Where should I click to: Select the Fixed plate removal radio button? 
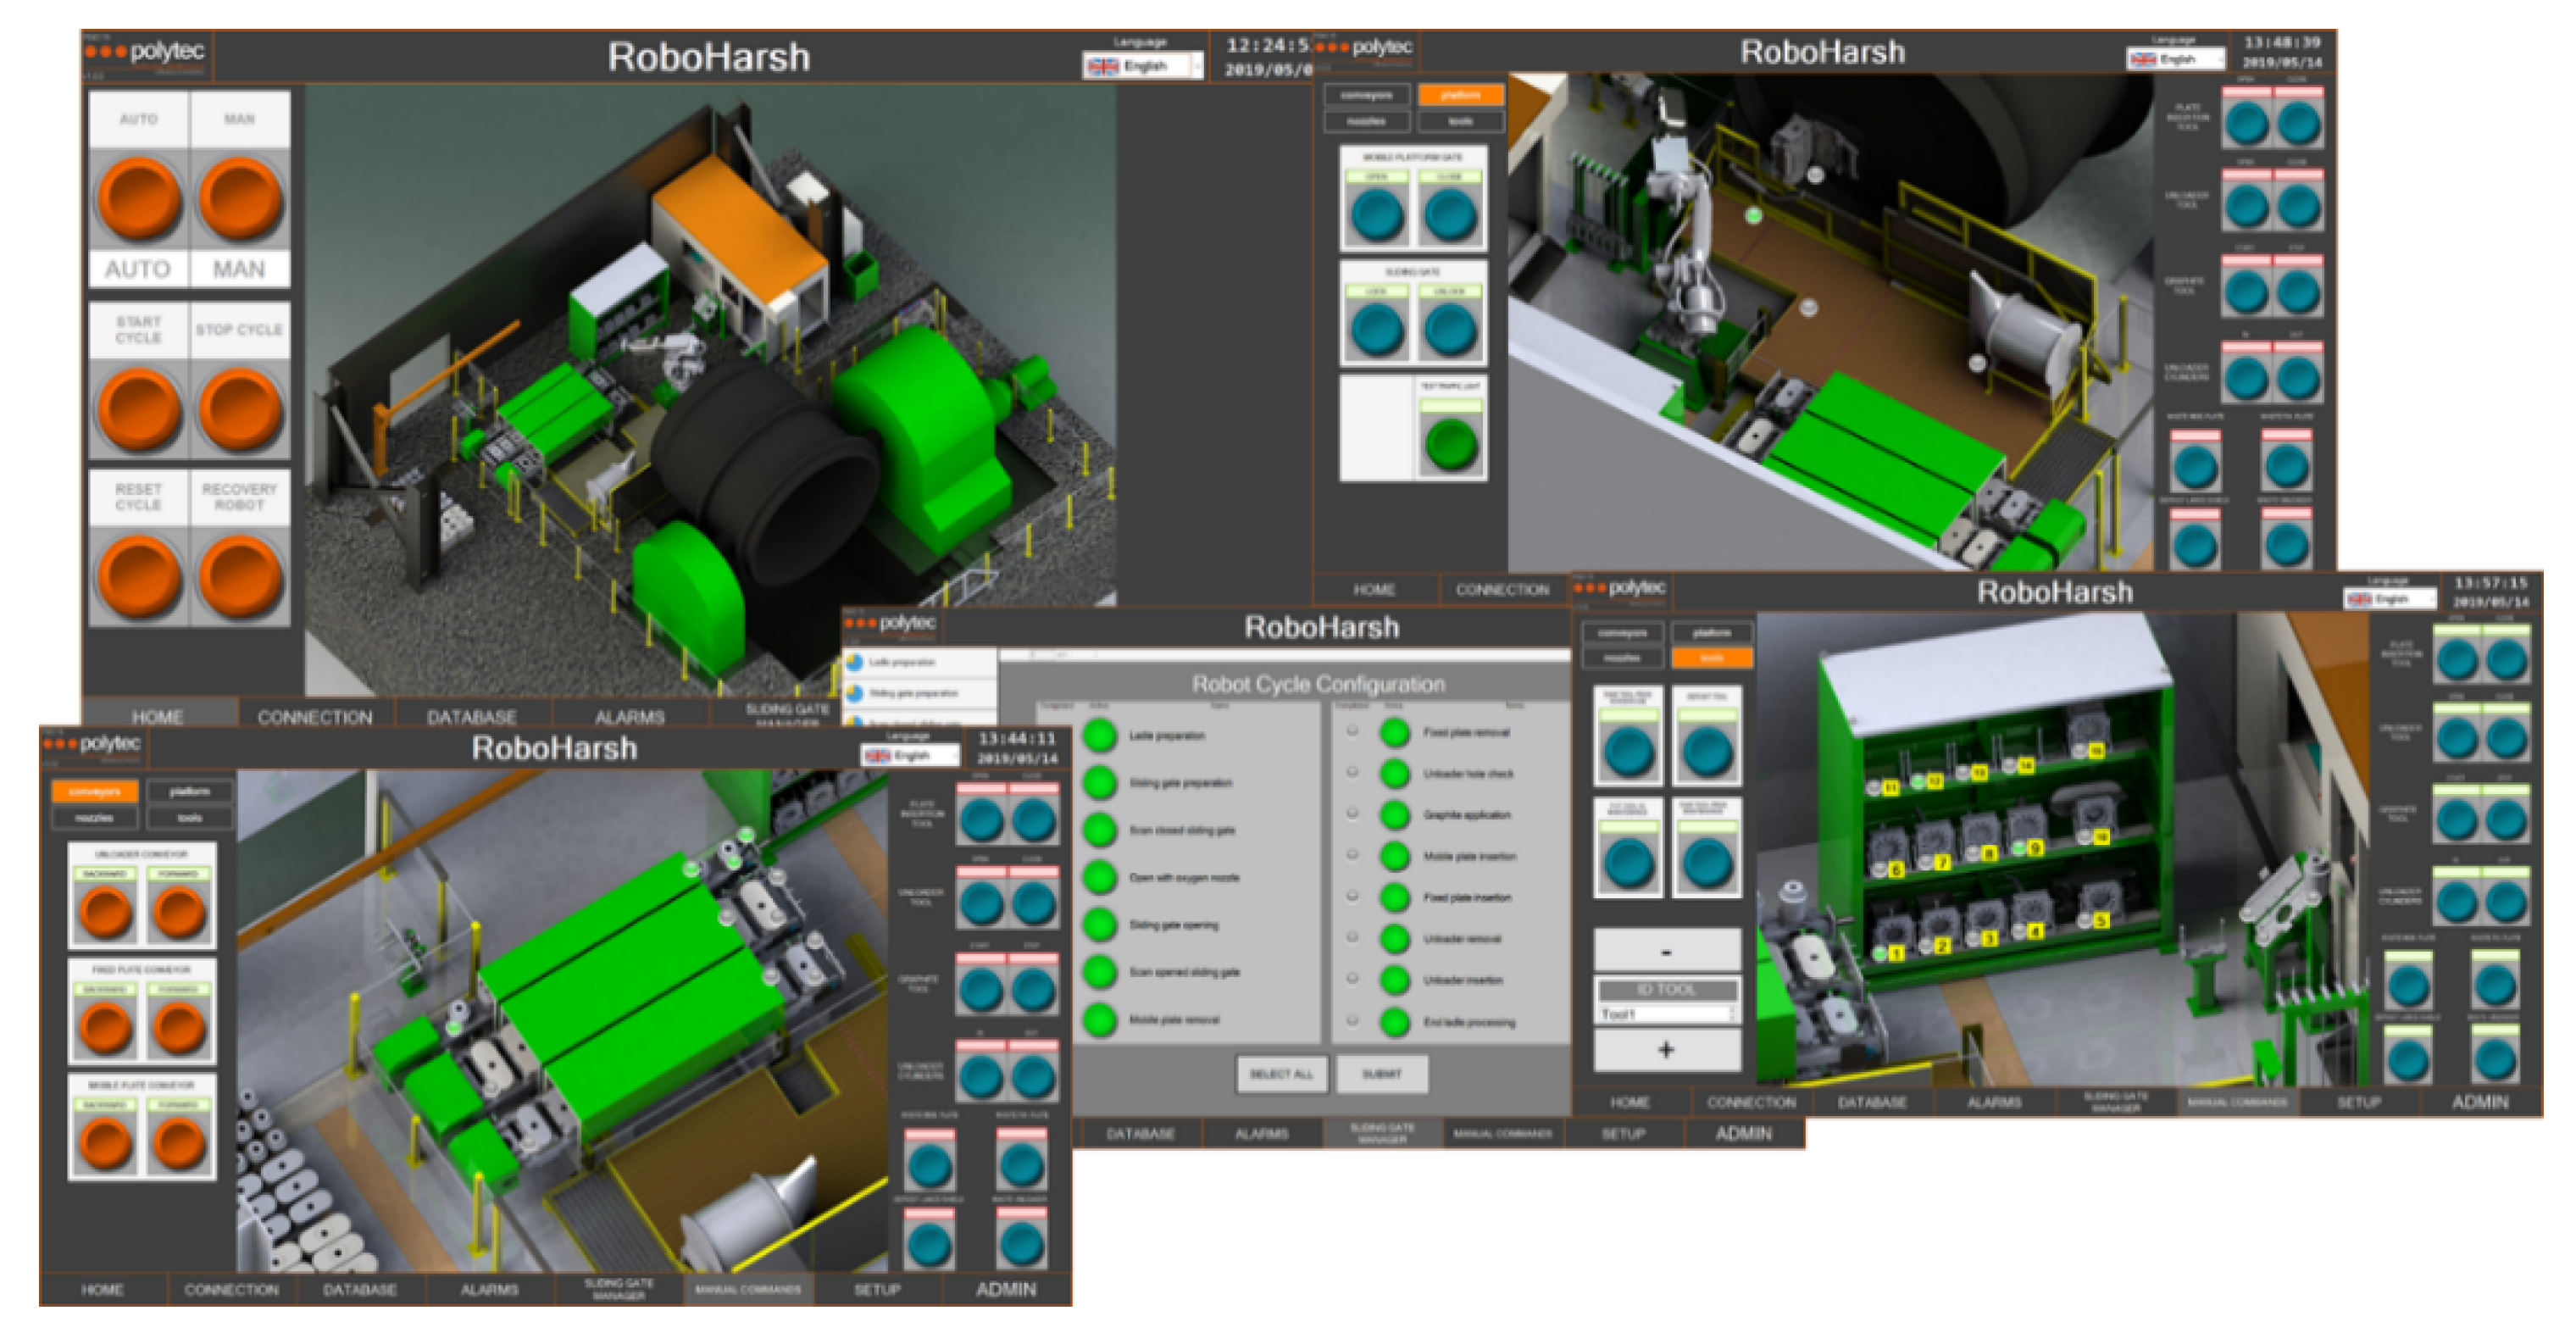pyautogui.click(x=1352, y=731)
